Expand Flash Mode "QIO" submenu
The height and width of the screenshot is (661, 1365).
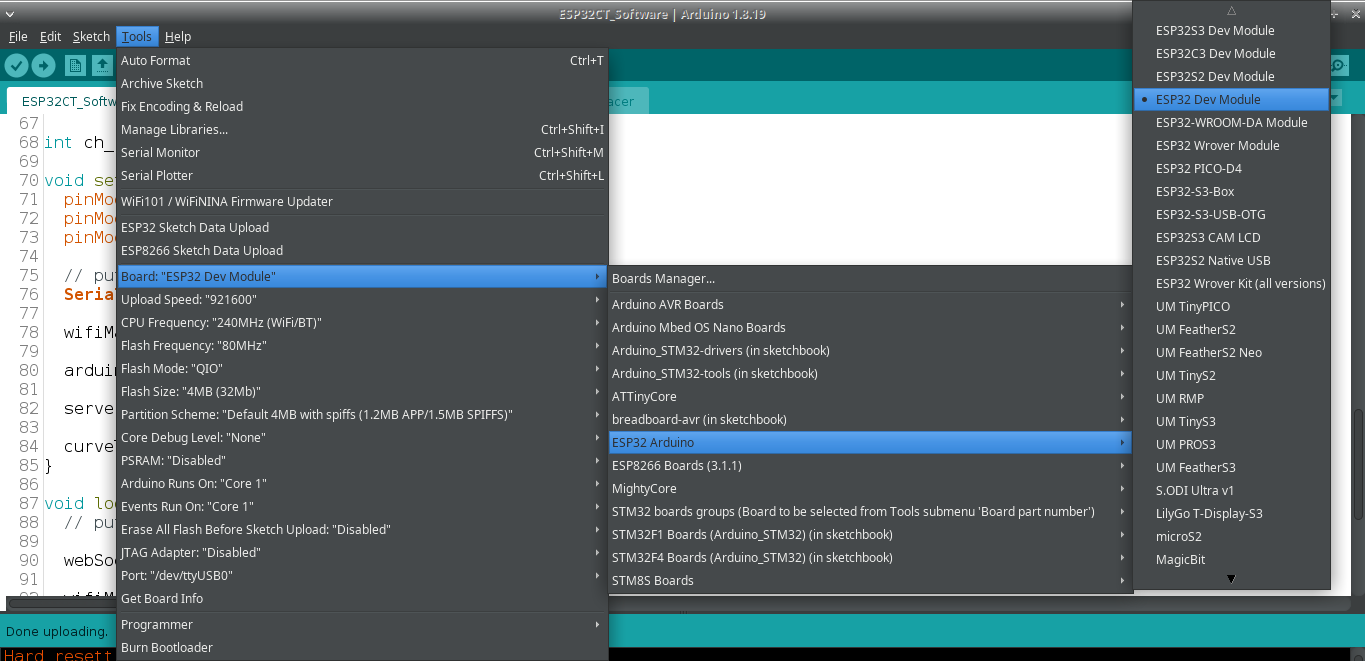362,368
